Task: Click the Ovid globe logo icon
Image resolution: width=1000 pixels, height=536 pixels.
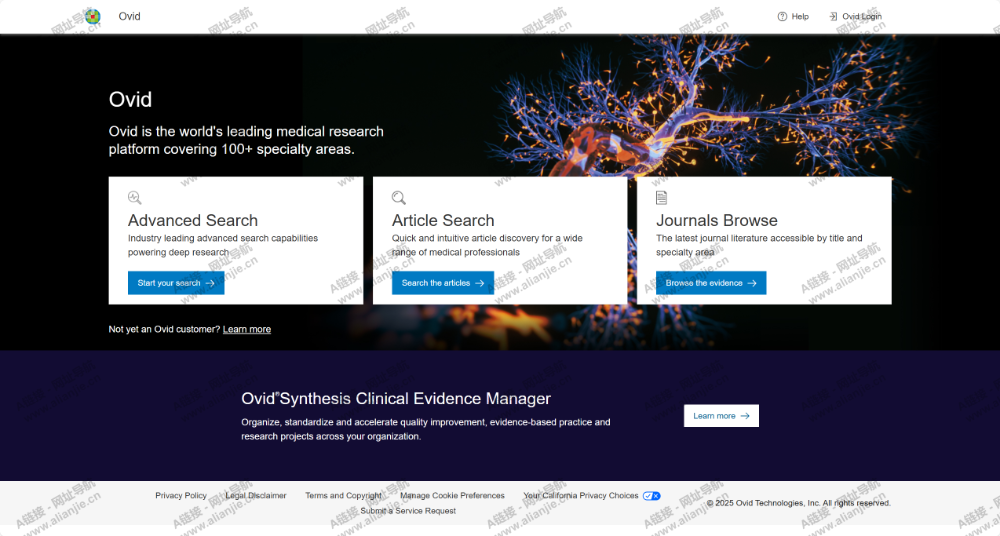Action: point(92,16)
